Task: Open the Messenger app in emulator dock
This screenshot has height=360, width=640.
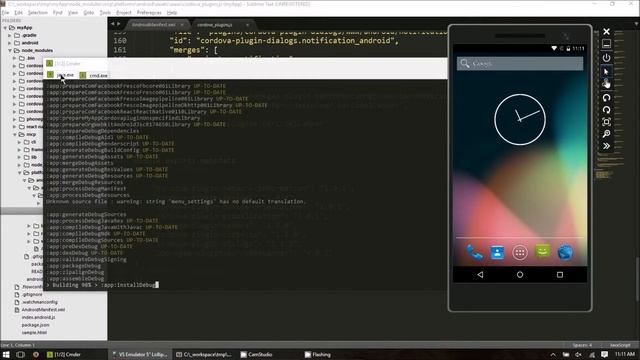Action: [542, 251]
